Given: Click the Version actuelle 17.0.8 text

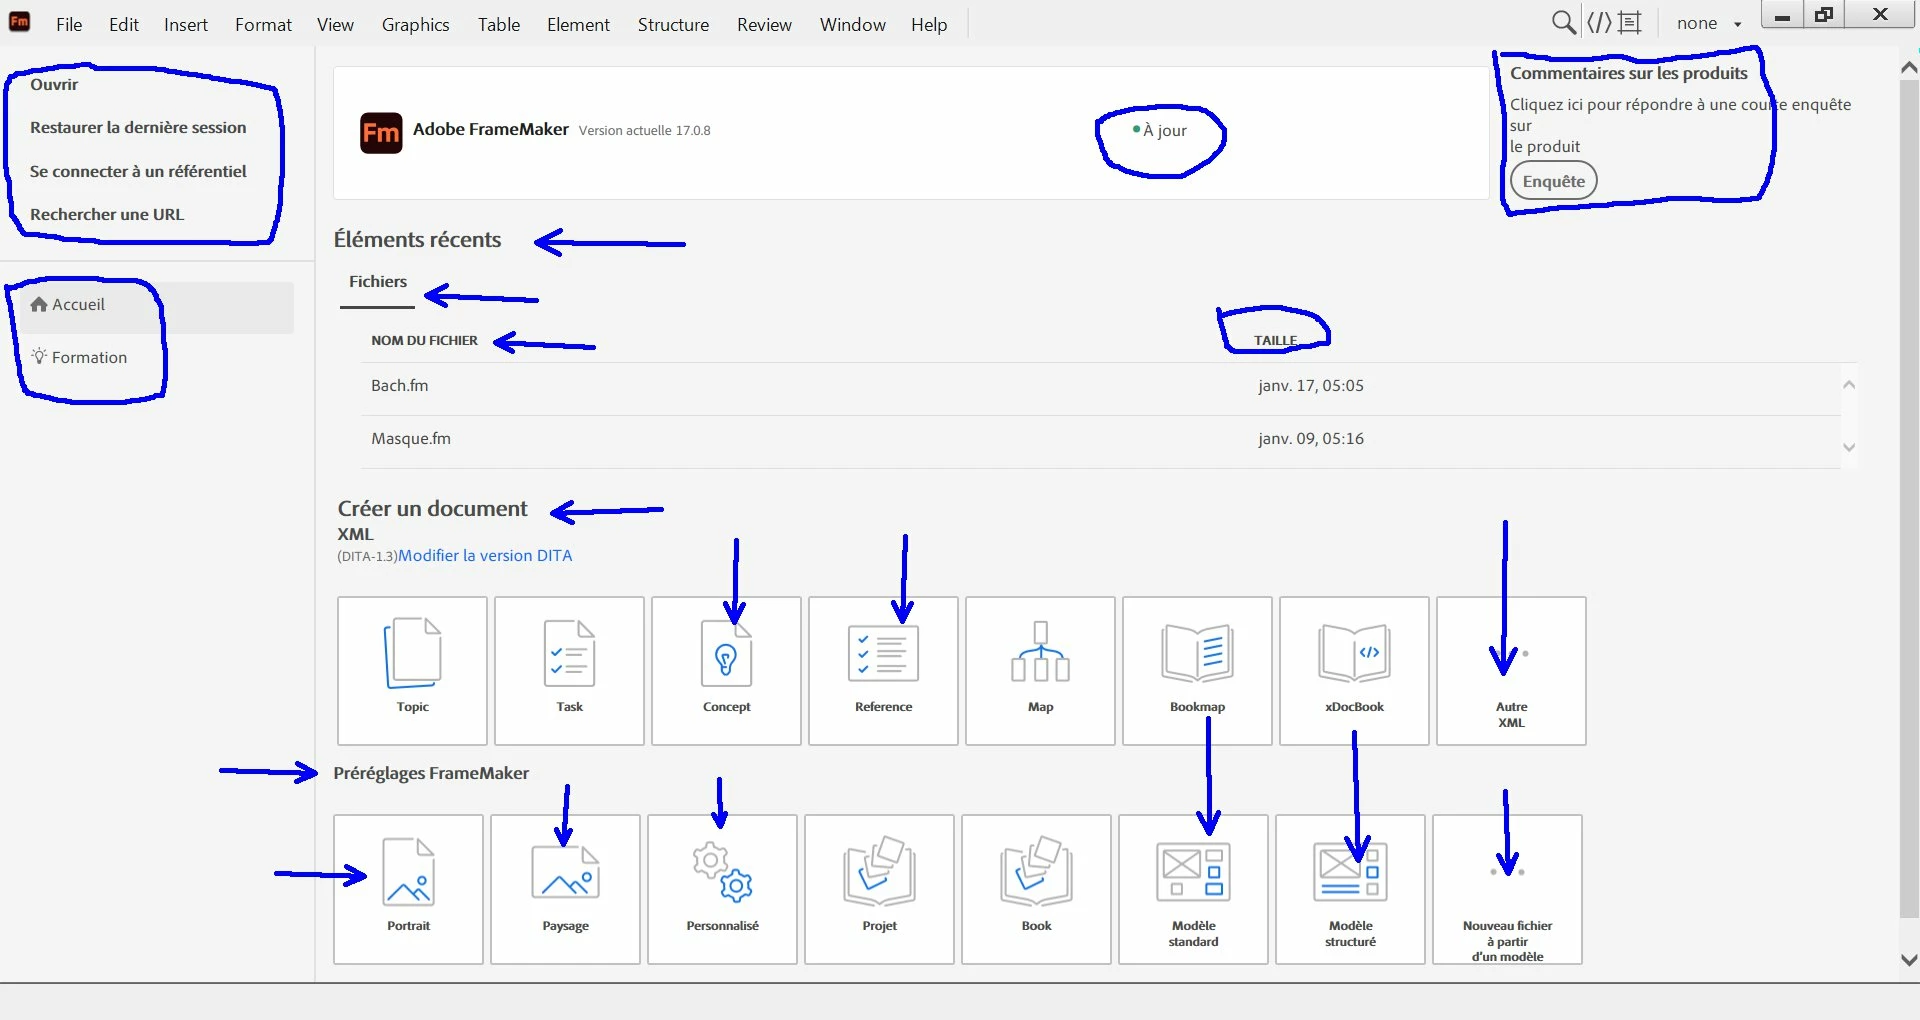Looking at the screenshot, I should click(644, 131).
